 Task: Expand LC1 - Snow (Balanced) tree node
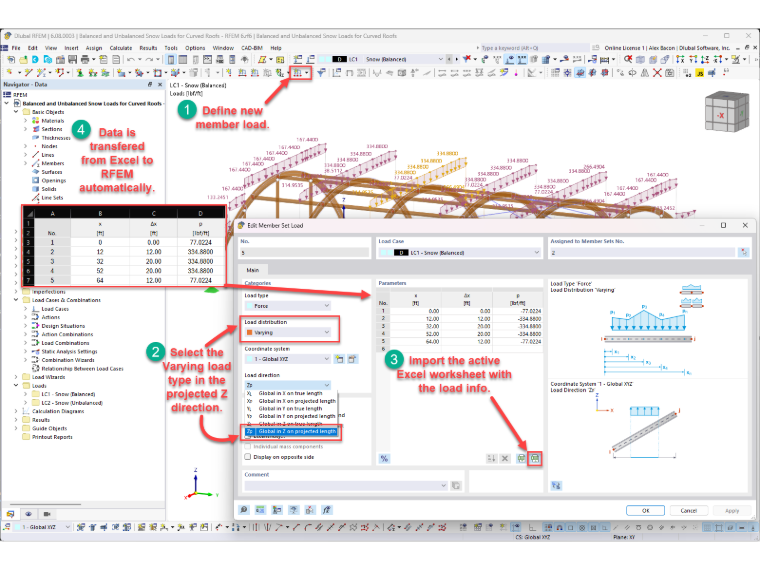click(x=25, y=394)
